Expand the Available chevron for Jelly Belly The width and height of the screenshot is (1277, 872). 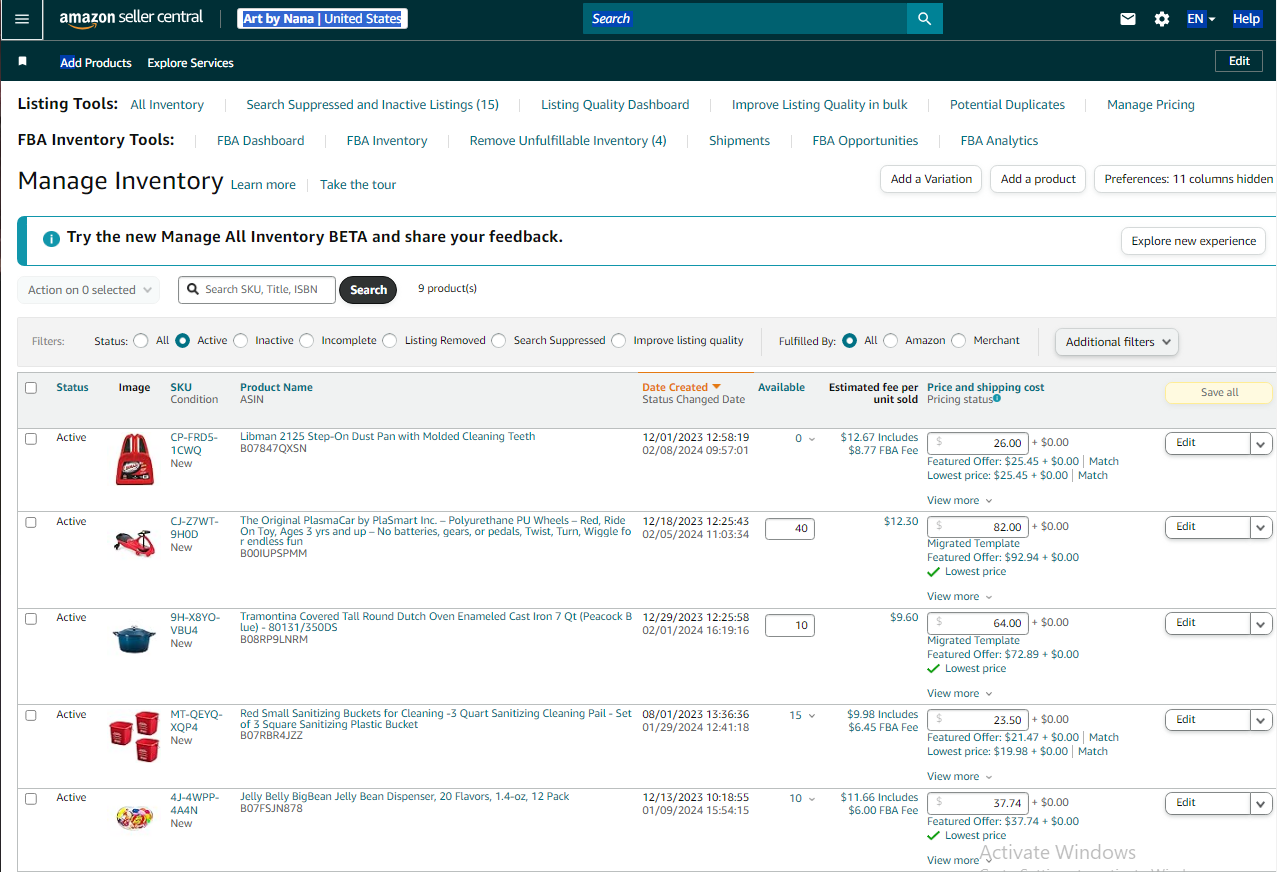click(811, 799)
